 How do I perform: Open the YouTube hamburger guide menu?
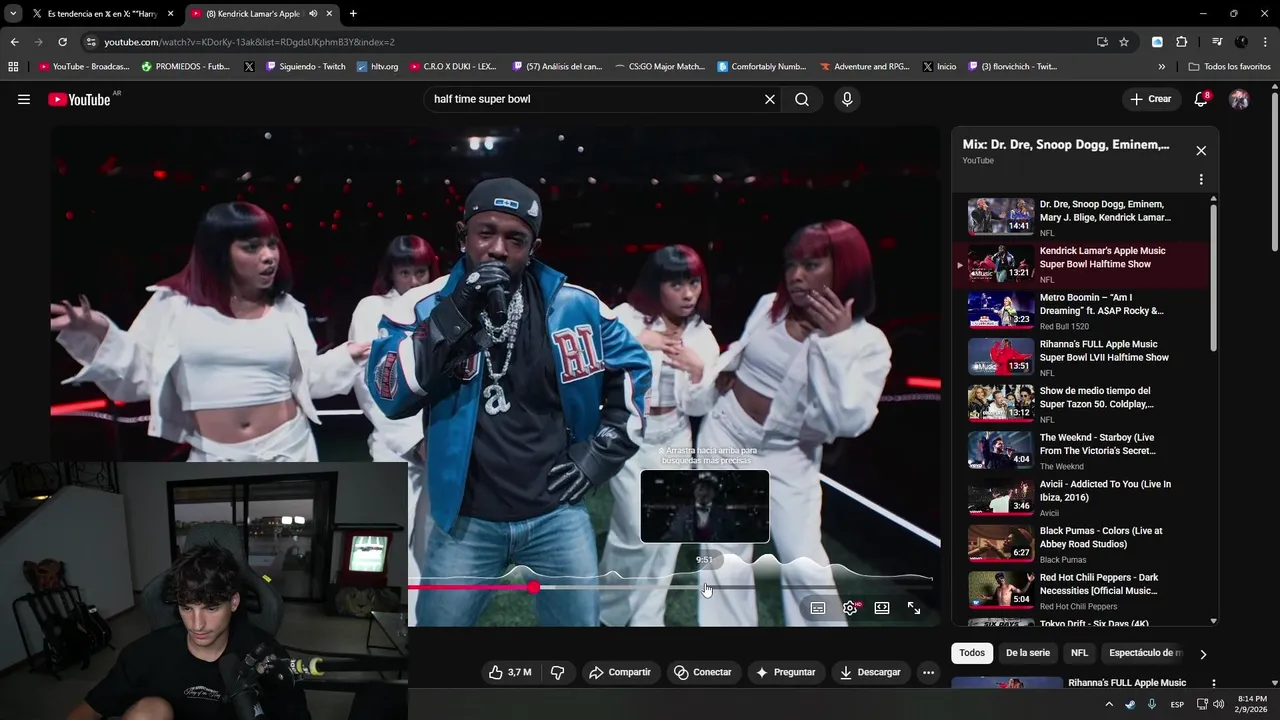tap(24, 99)
